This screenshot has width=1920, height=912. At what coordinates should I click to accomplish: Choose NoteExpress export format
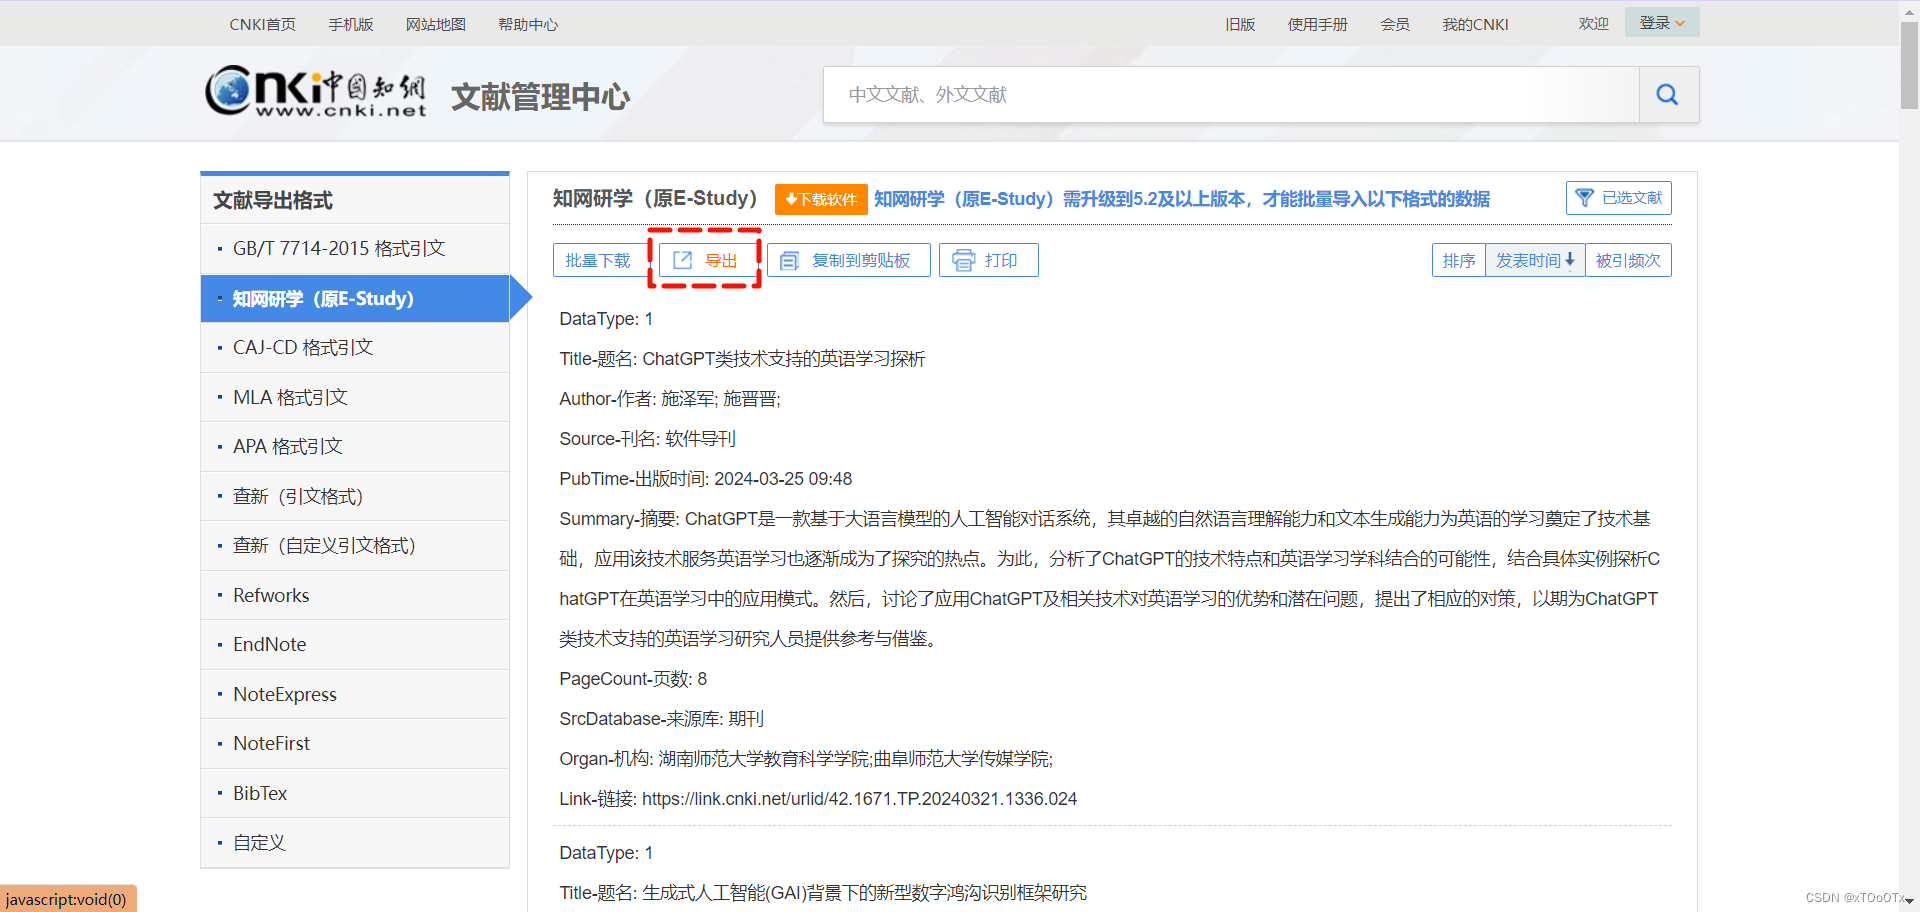(355, 694)
